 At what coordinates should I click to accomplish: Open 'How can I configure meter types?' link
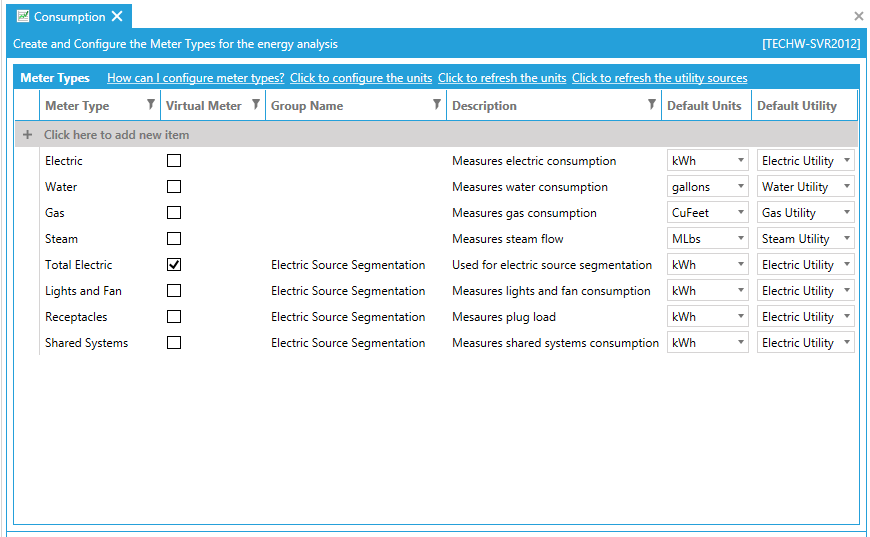point(195,78)
